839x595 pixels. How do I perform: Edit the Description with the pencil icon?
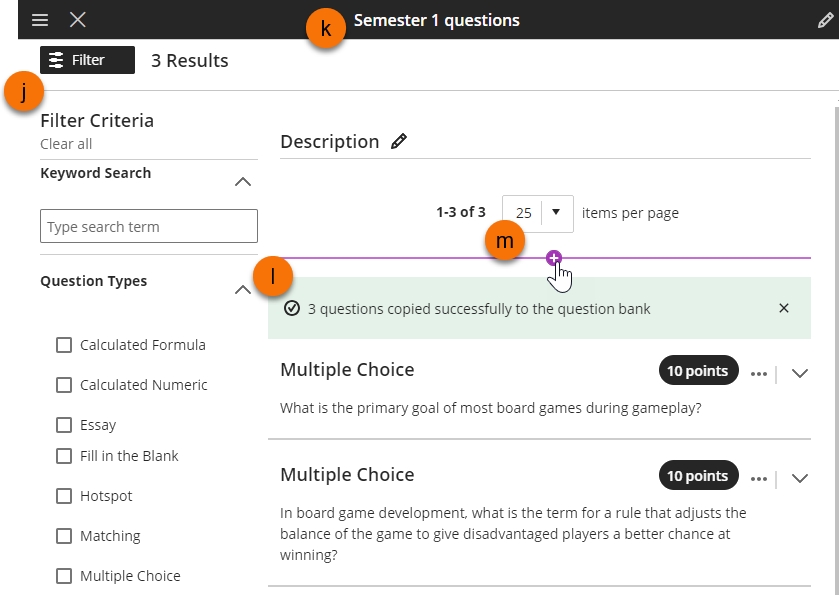[x=399, y=142]
